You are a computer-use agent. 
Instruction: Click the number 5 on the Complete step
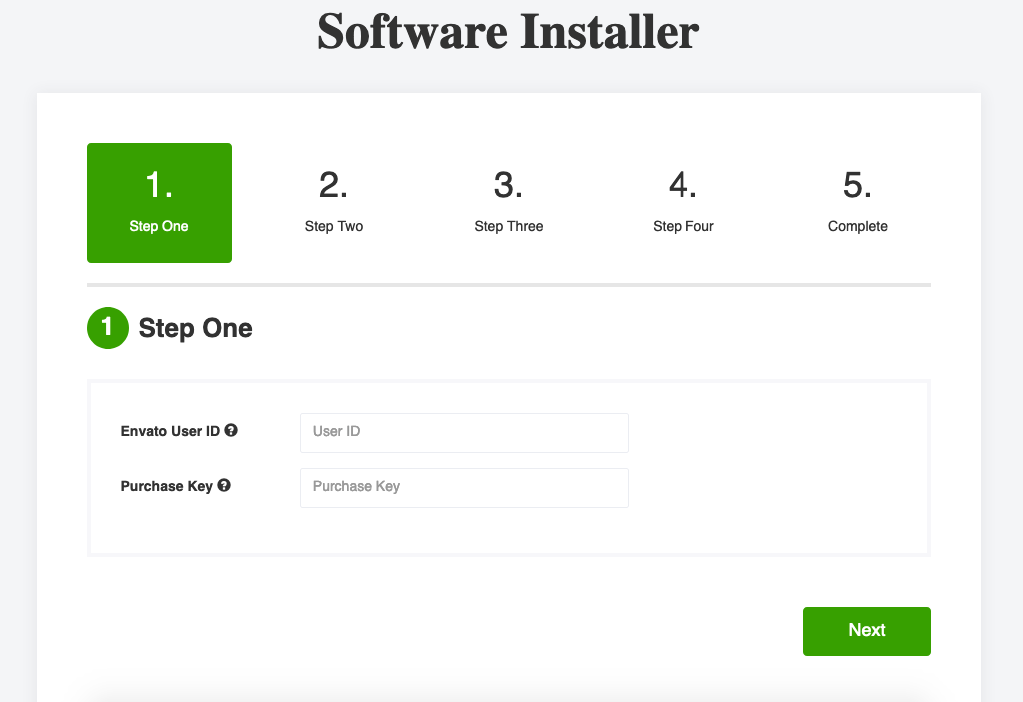click(857, 184)
